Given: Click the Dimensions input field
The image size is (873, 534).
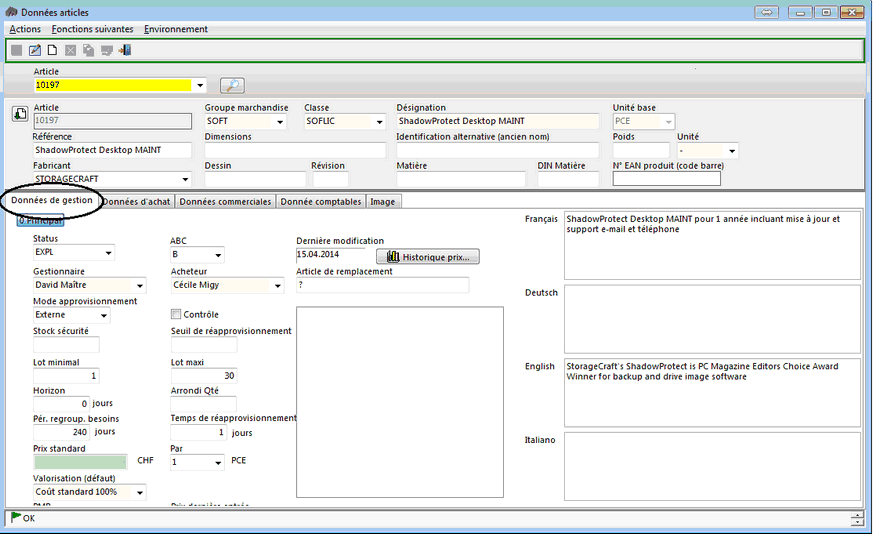Looking at the screenshot, I should click(295, 150).
